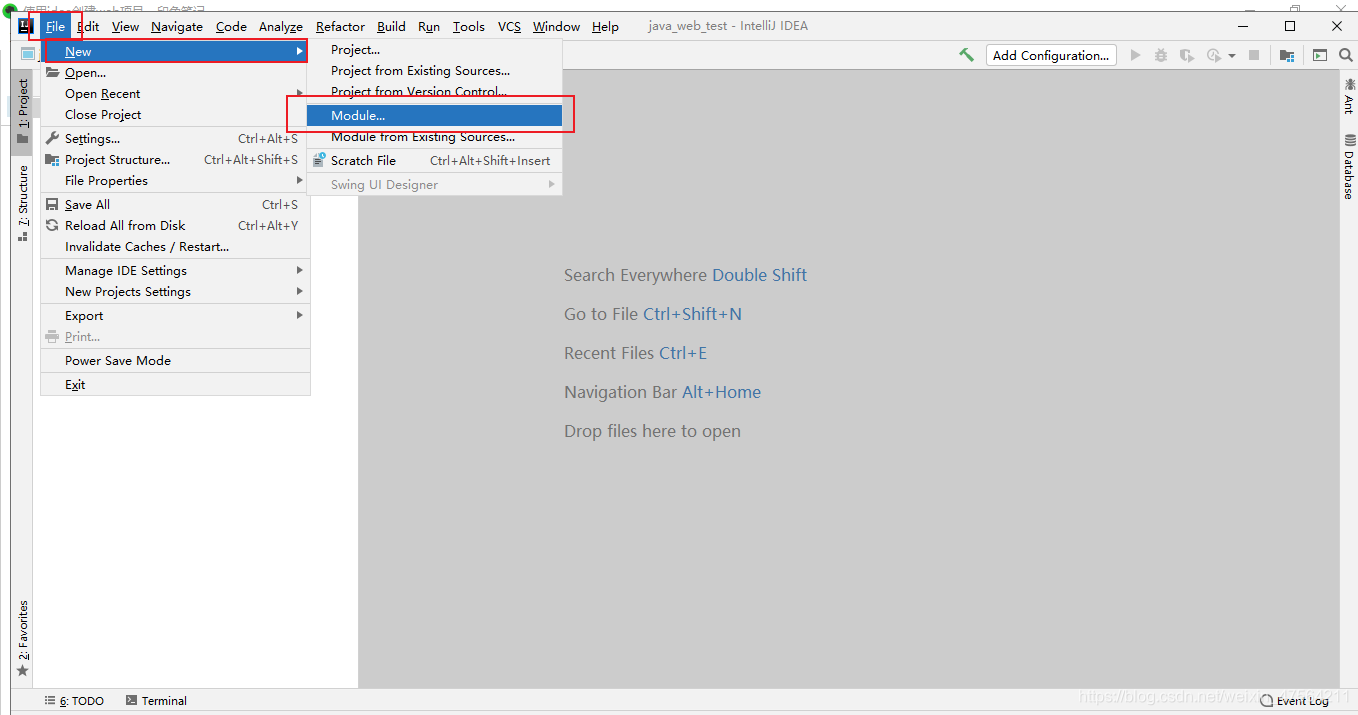Expand the New Projects Settings submenu
The width and height of the screenshot is (1358, 715).
pyautogui.click(x=175, y=291)
